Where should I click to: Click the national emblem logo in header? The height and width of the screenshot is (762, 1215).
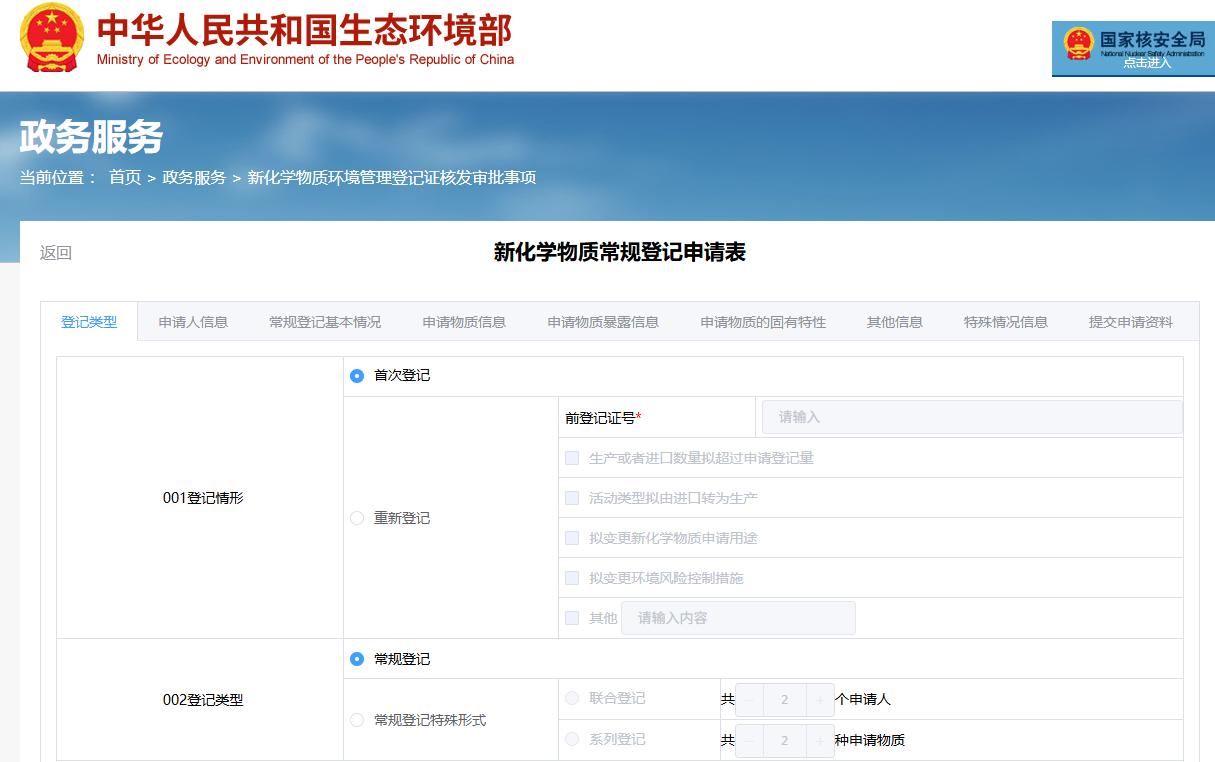coord(53,37)
